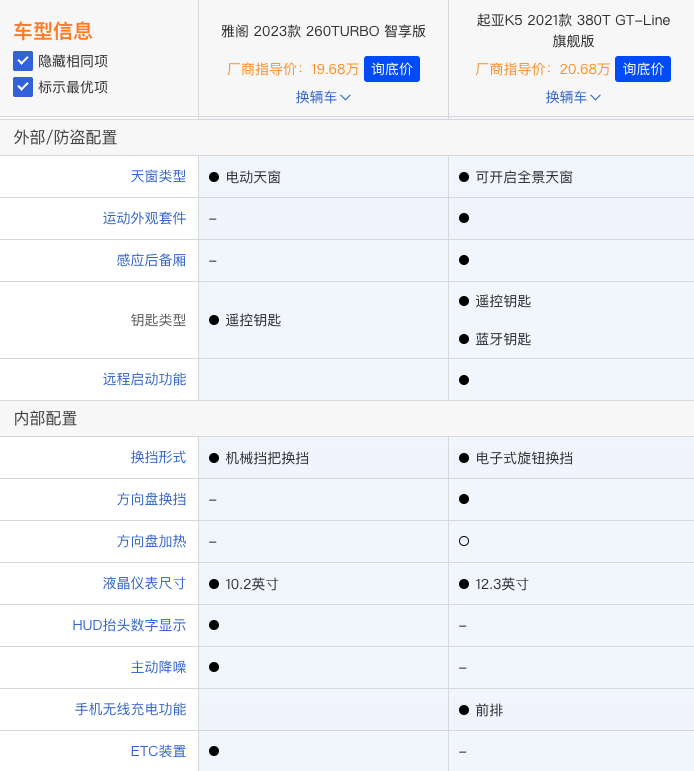
Task: Open the ETC装置 spec link
Action: (158, 751)
